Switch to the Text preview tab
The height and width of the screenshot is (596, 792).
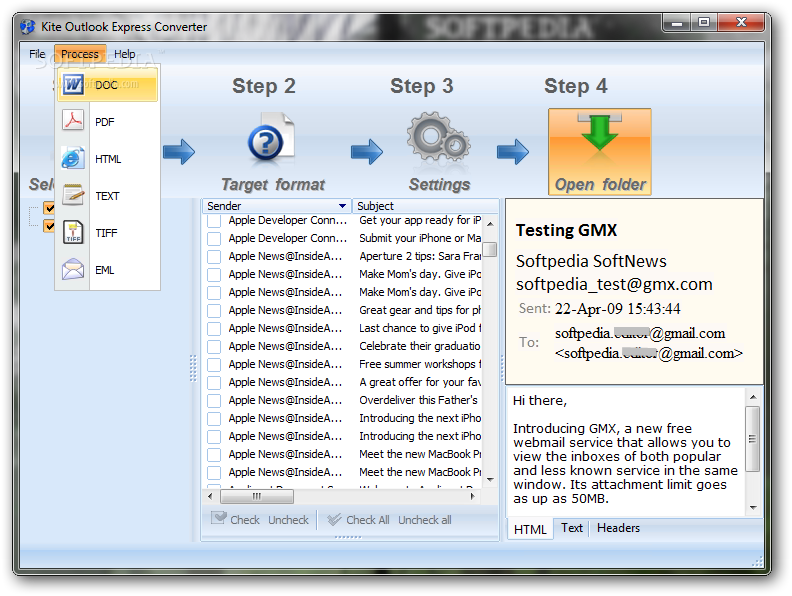tap(571, 528)
